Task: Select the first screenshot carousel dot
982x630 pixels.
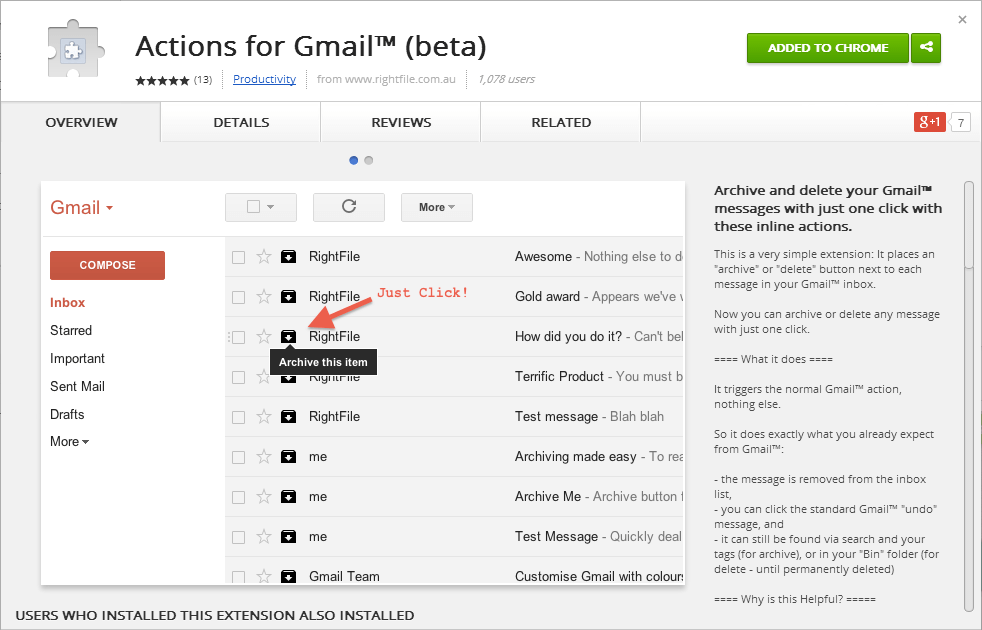Action: point(353,160)
